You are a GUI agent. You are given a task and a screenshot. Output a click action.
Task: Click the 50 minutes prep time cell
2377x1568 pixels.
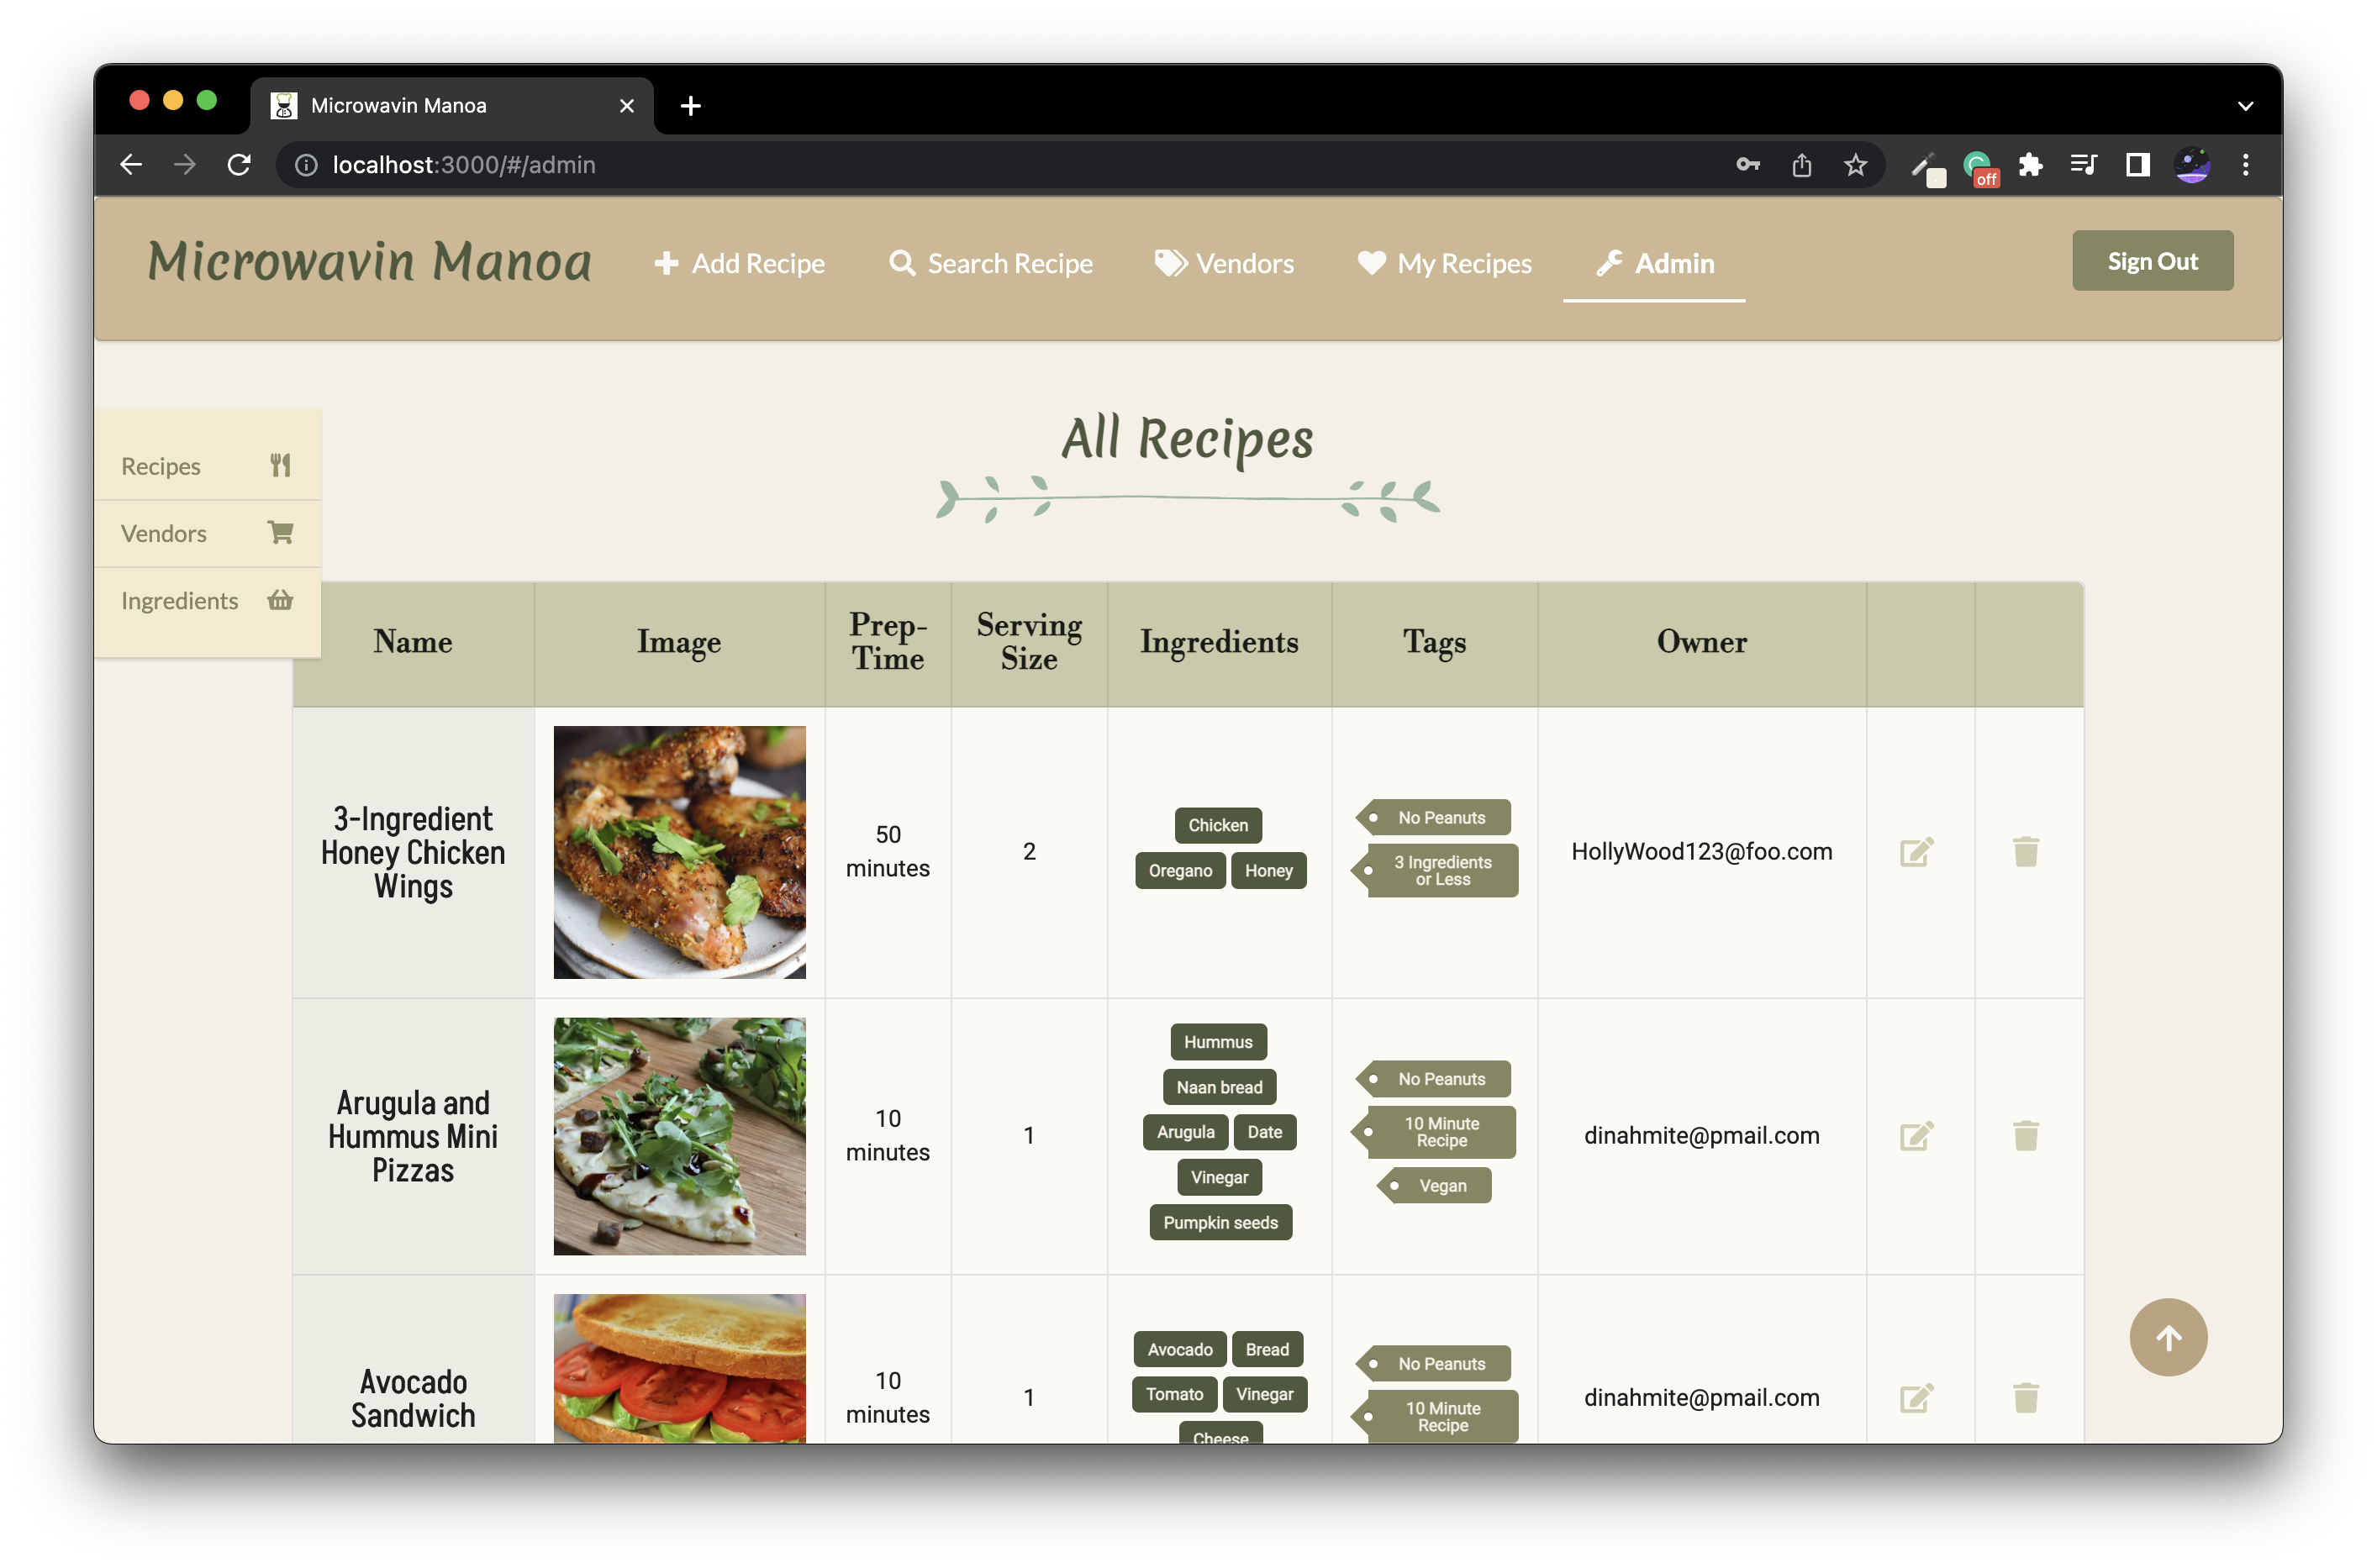point(888,852)
